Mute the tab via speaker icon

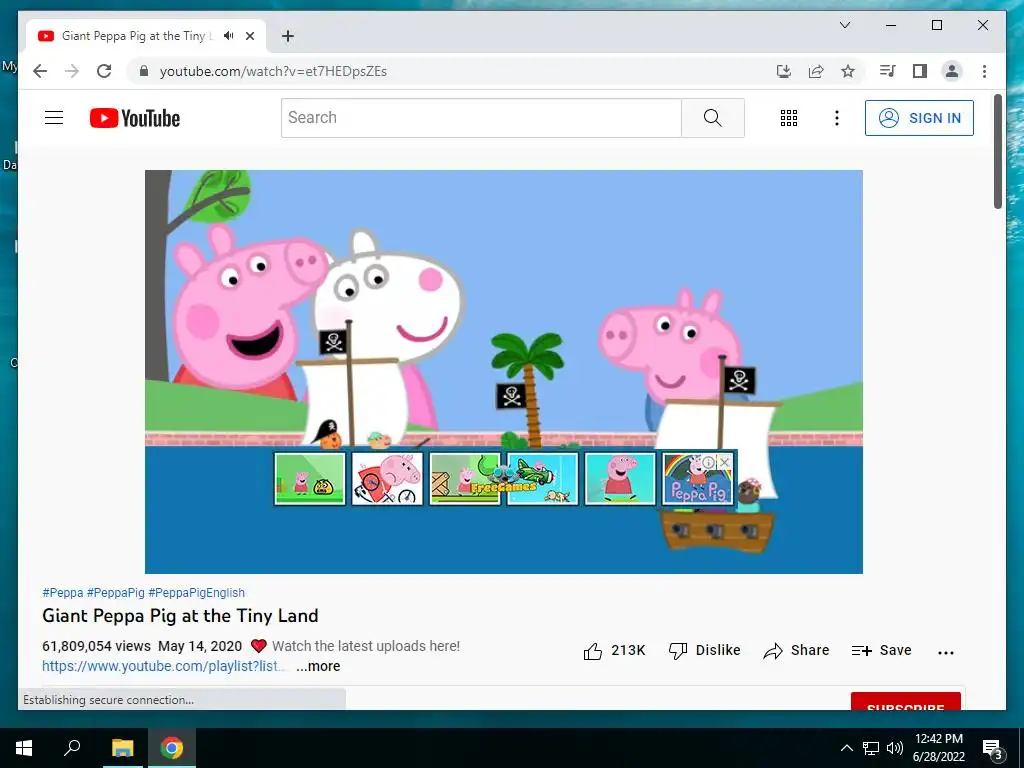pyautogui.click(x=229, y=36)
